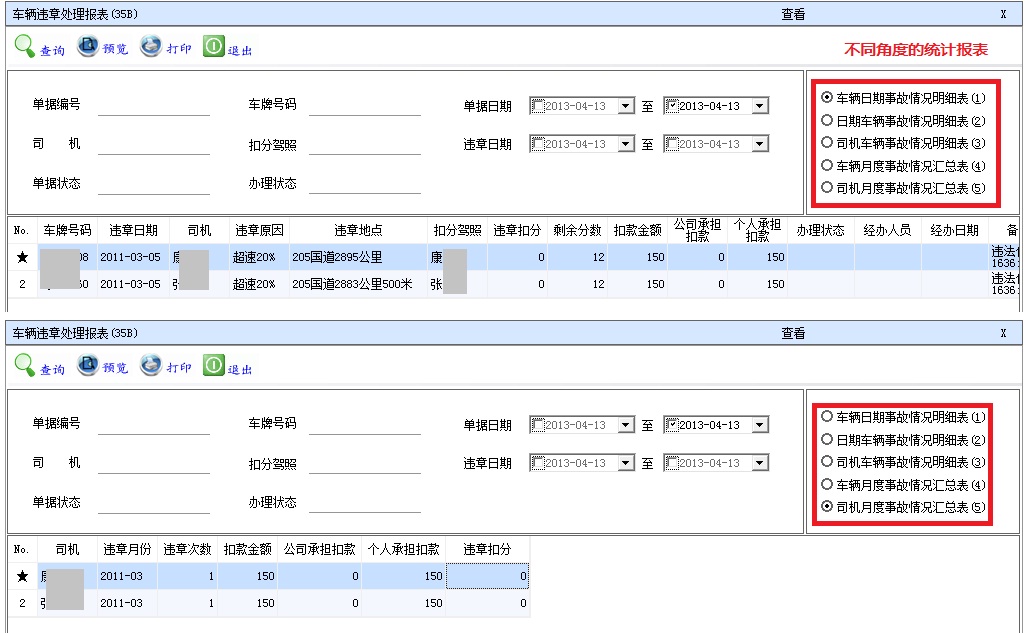Viewport: 1027px width, 633px height.
Task: Select 司机车辆事故情况明细表 radio in upper window
Action: [x=827, y=143]
